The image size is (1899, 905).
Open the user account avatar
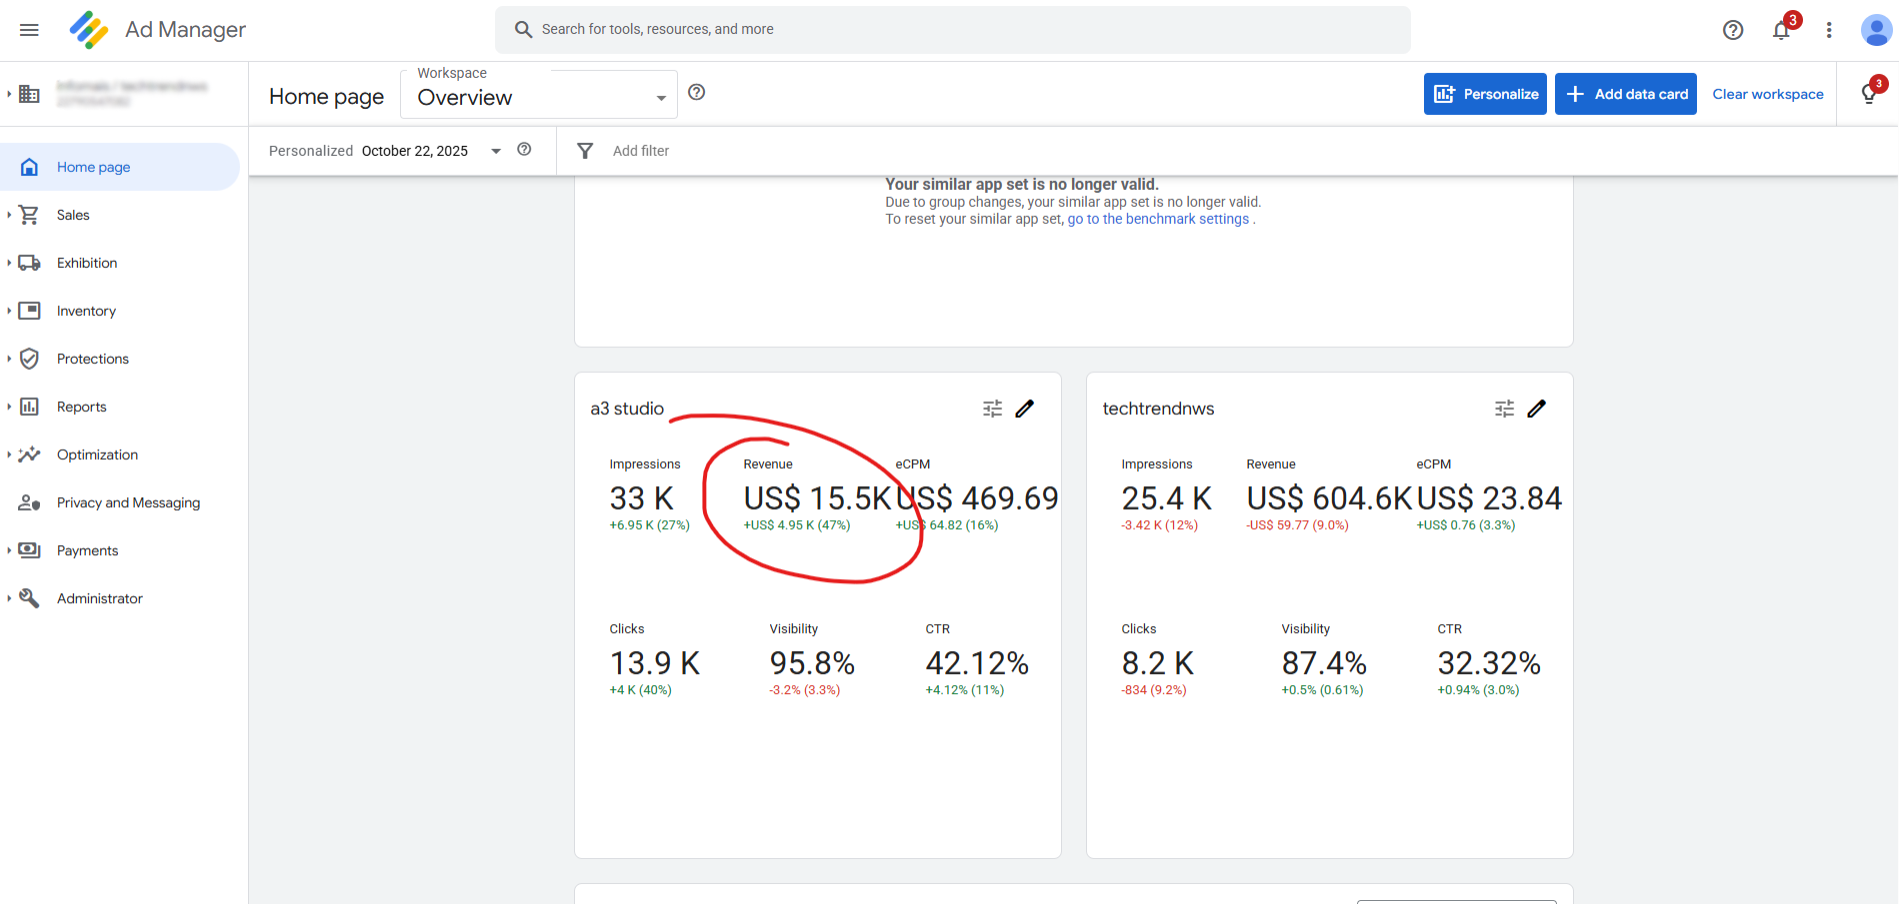(1876, 30)
